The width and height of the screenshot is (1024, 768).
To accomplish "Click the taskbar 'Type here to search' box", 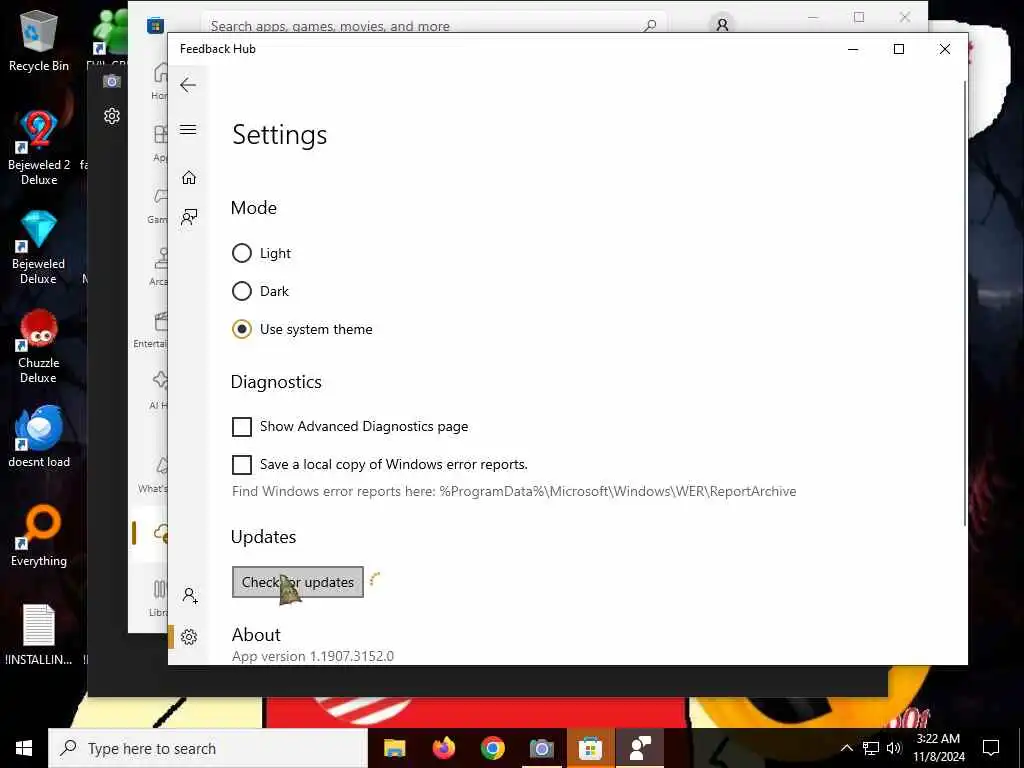I will point(208,748).
